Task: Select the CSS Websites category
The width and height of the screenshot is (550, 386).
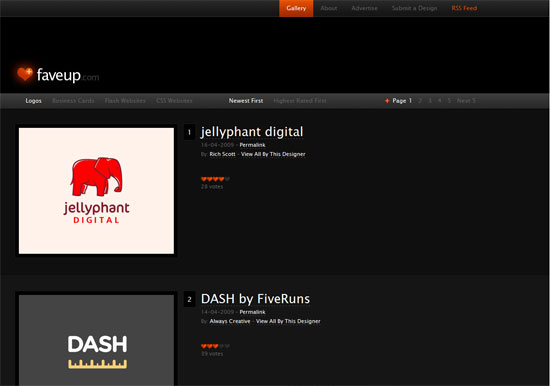Action: pyautogui.click(x=174, y=101)
